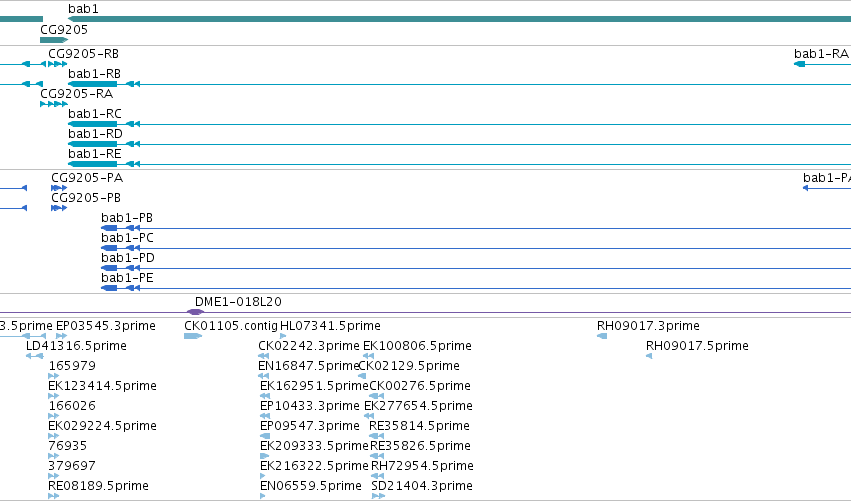The image size is (851, 501).
Task: Click the bab1-RC transcript exon block
Action: [92, 124]
